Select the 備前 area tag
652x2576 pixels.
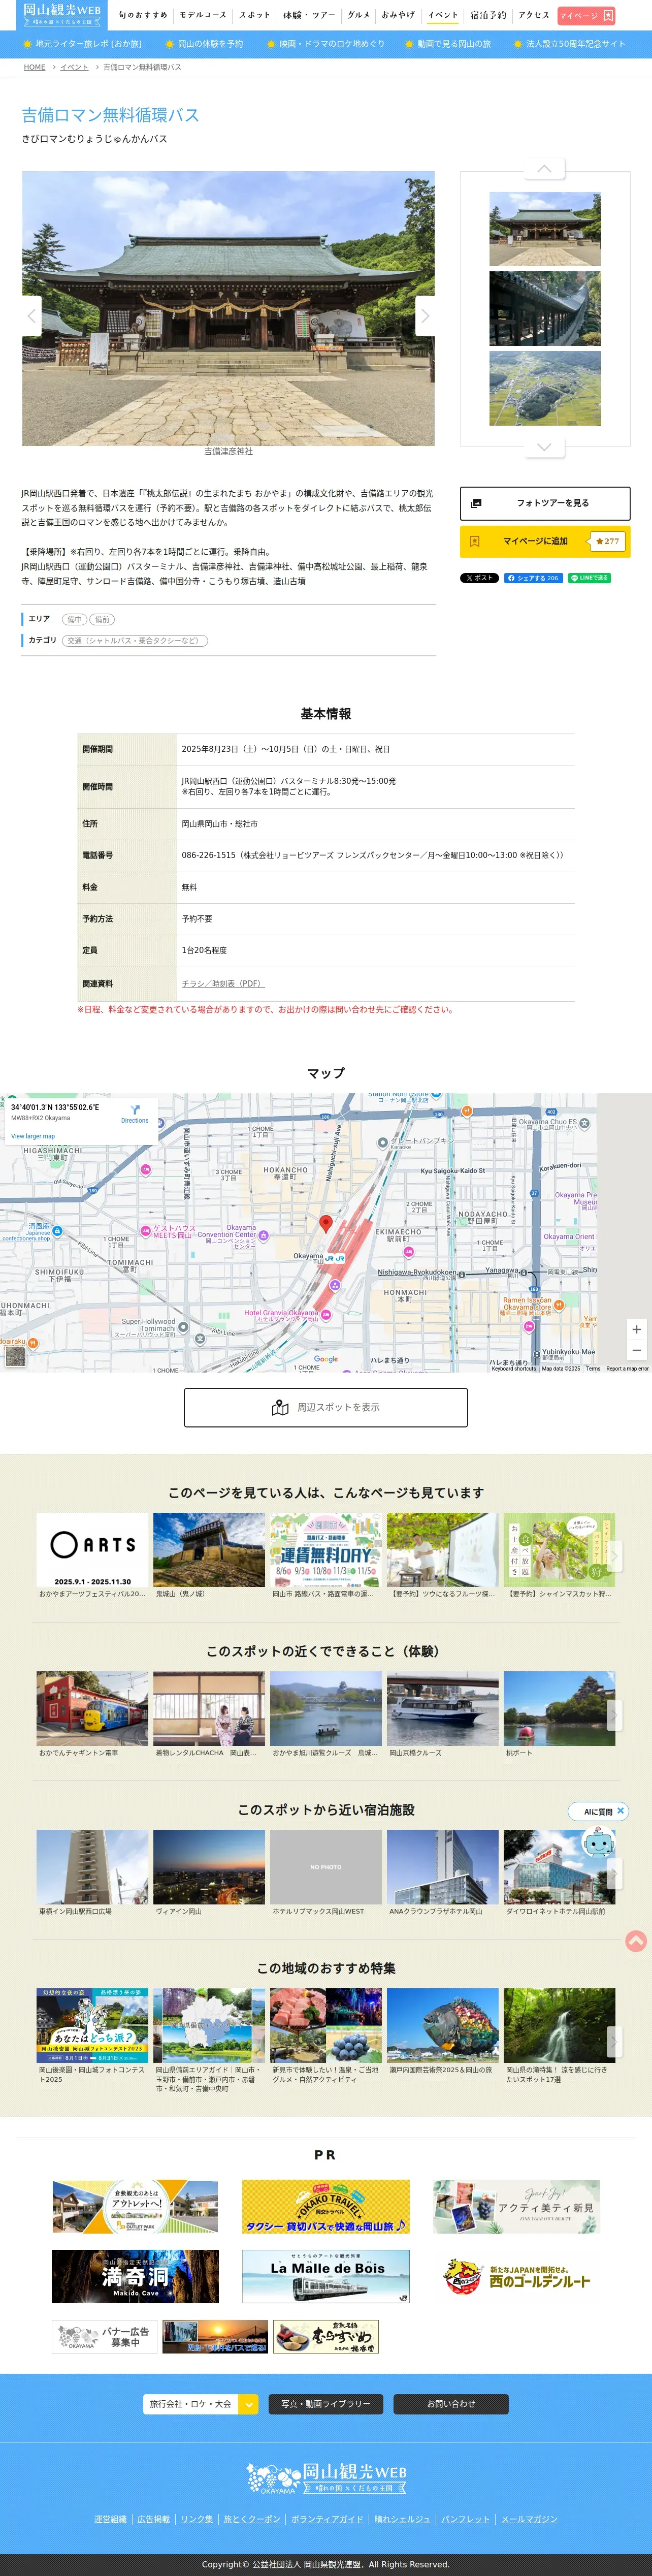(102, 619)
